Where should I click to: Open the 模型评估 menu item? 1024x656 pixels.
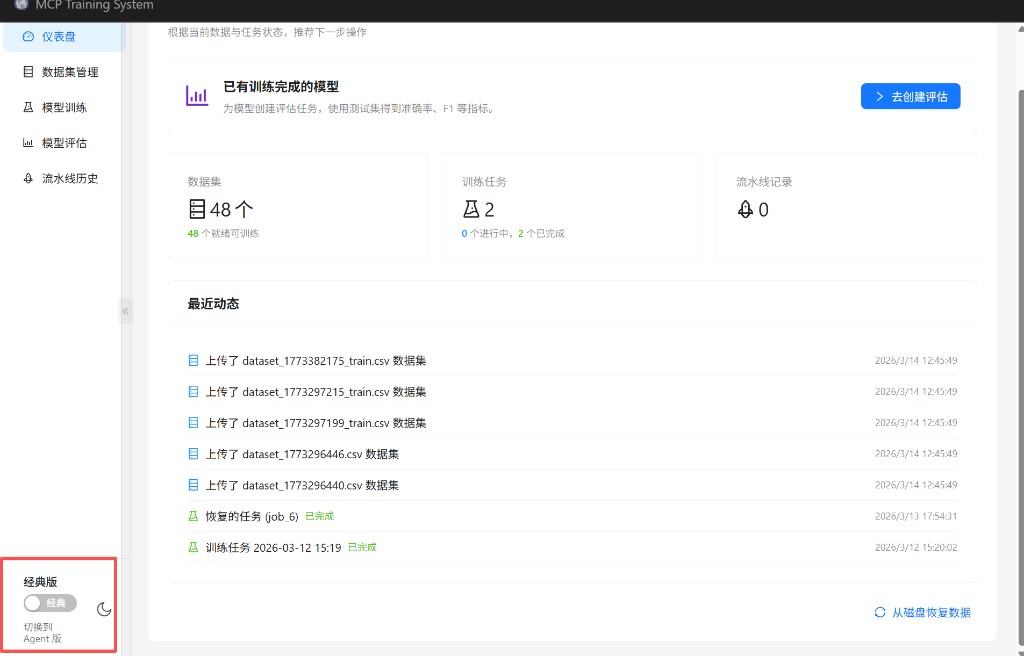pos(64,142)
